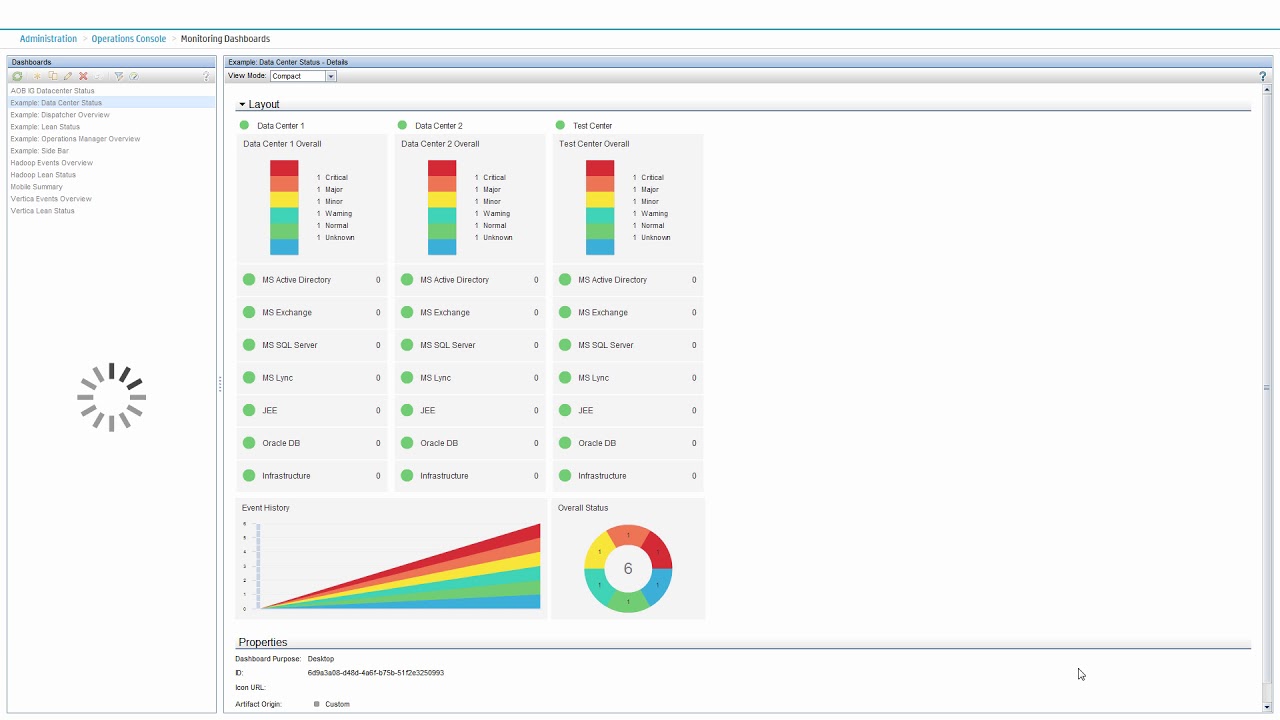Click MS Lync status in Data Center 1
Screen dimensions: 1280x720
coord(249,378)
